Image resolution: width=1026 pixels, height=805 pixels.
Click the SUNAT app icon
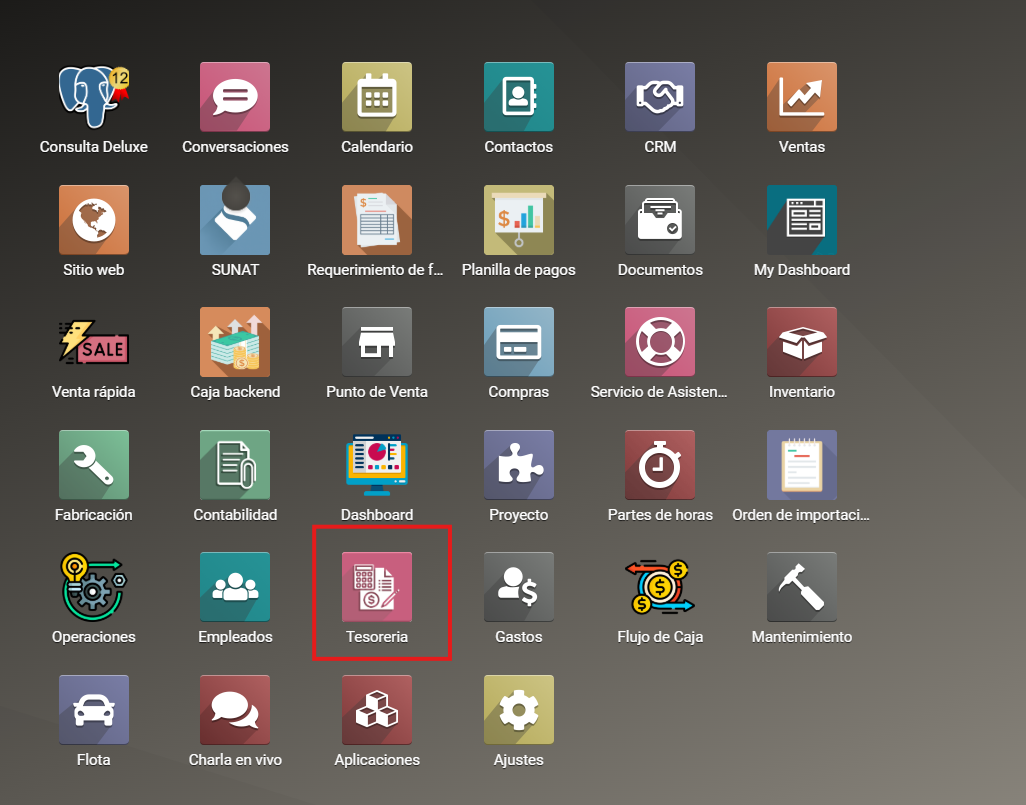(235, 220)
